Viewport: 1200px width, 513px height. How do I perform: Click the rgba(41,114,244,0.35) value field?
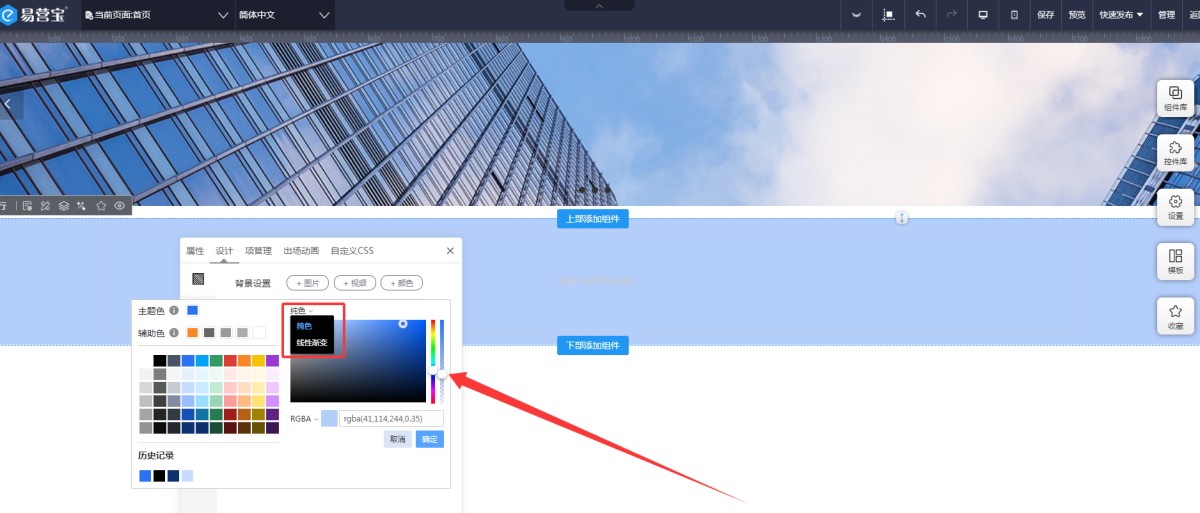[391, 419]
